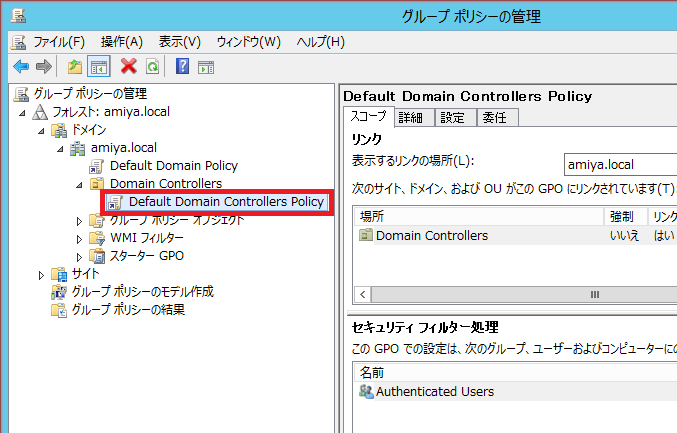
Task: Click the Domain Controllers OU icon in tree
Action: coord(97,183)
